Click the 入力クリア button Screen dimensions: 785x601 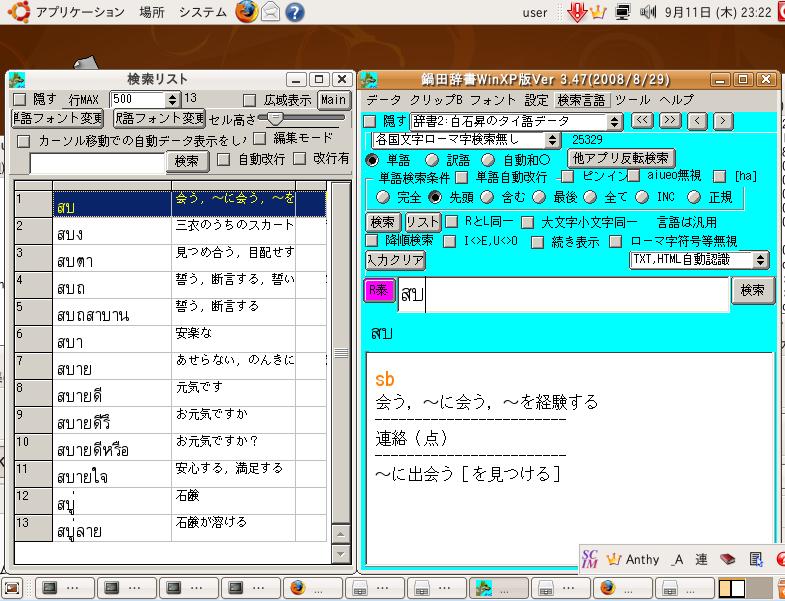tap(396, 260)
